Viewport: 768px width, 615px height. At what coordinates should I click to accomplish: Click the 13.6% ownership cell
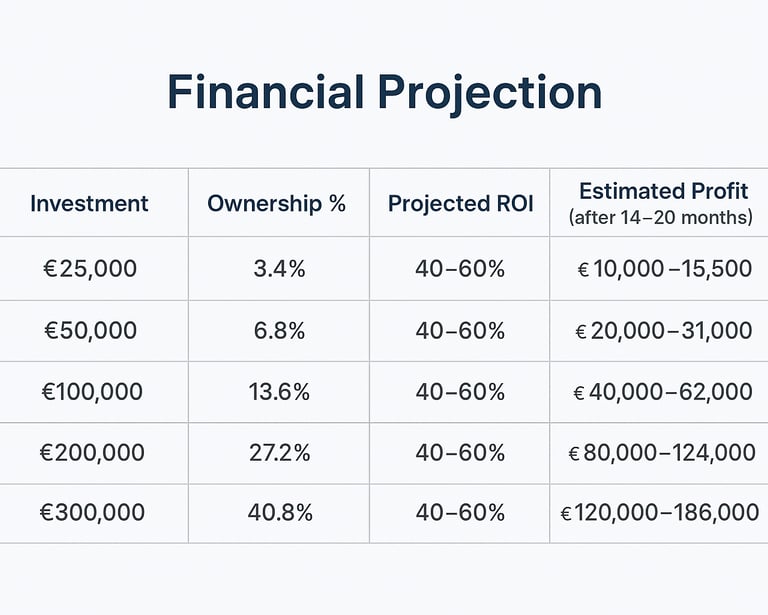click(279, 392)
